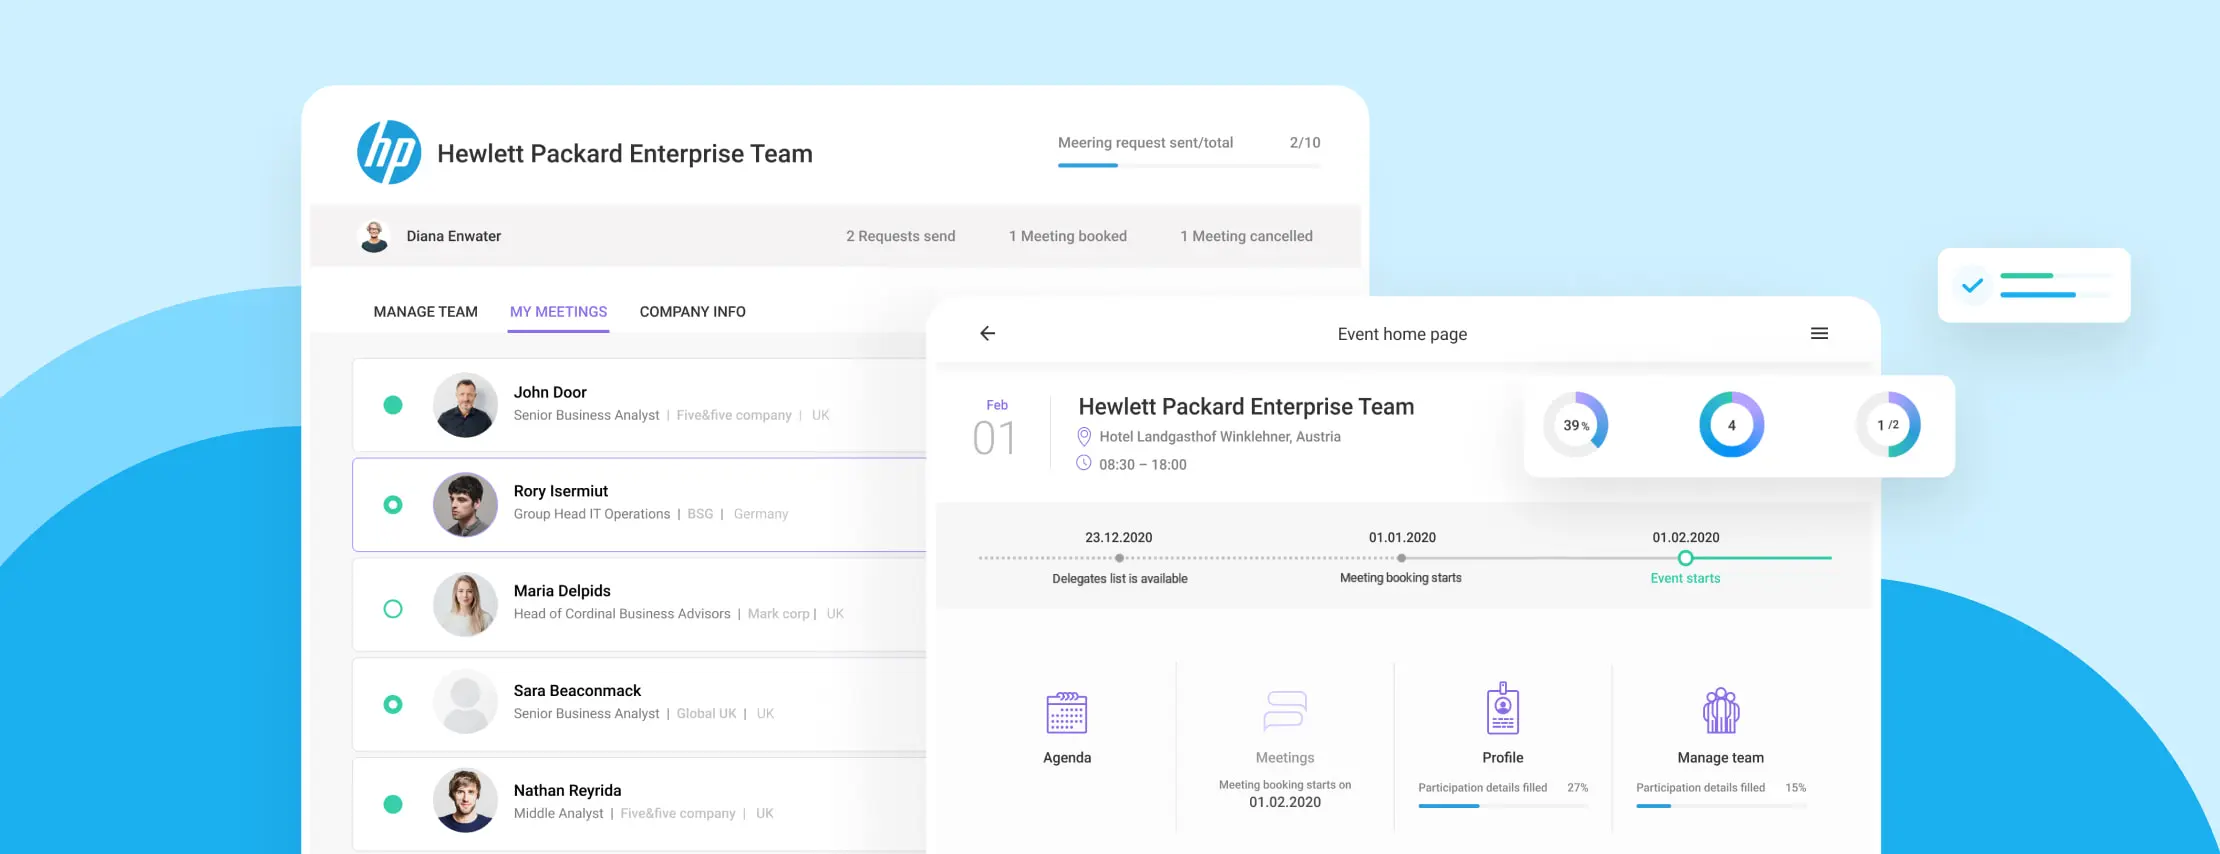
Task: Select the radio button next to Maria Delpids
Action: pyautogui.click(x=393, y=609)
